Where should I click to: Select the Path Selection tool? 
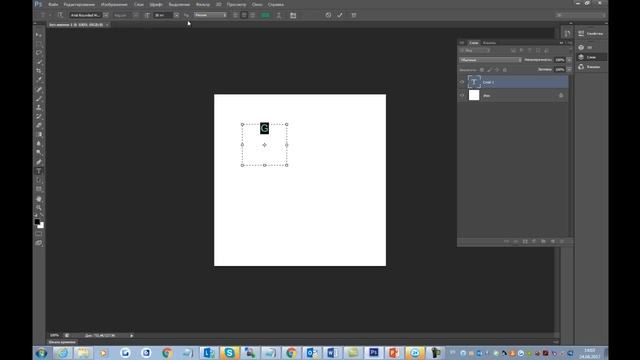tap(39, 180)
